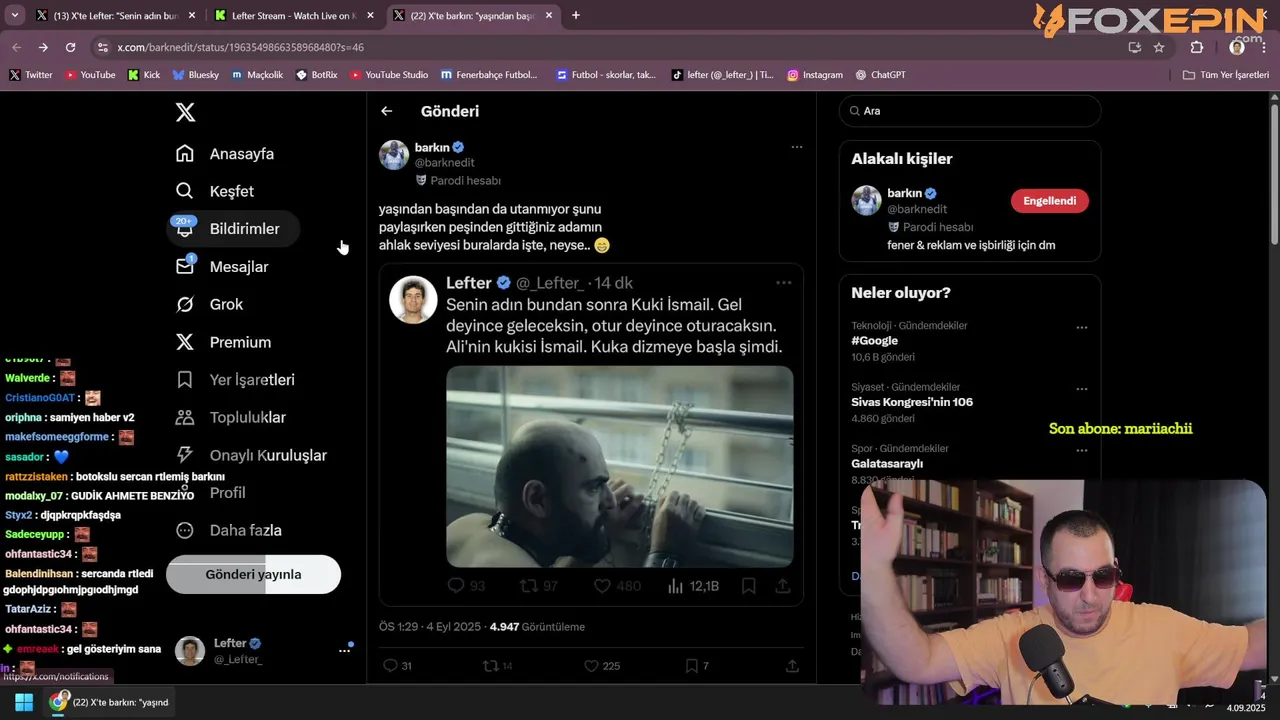1280x720 pixels.
Task: Open Tüm Yer İşaretleri folder
Action: [1225, 75]
